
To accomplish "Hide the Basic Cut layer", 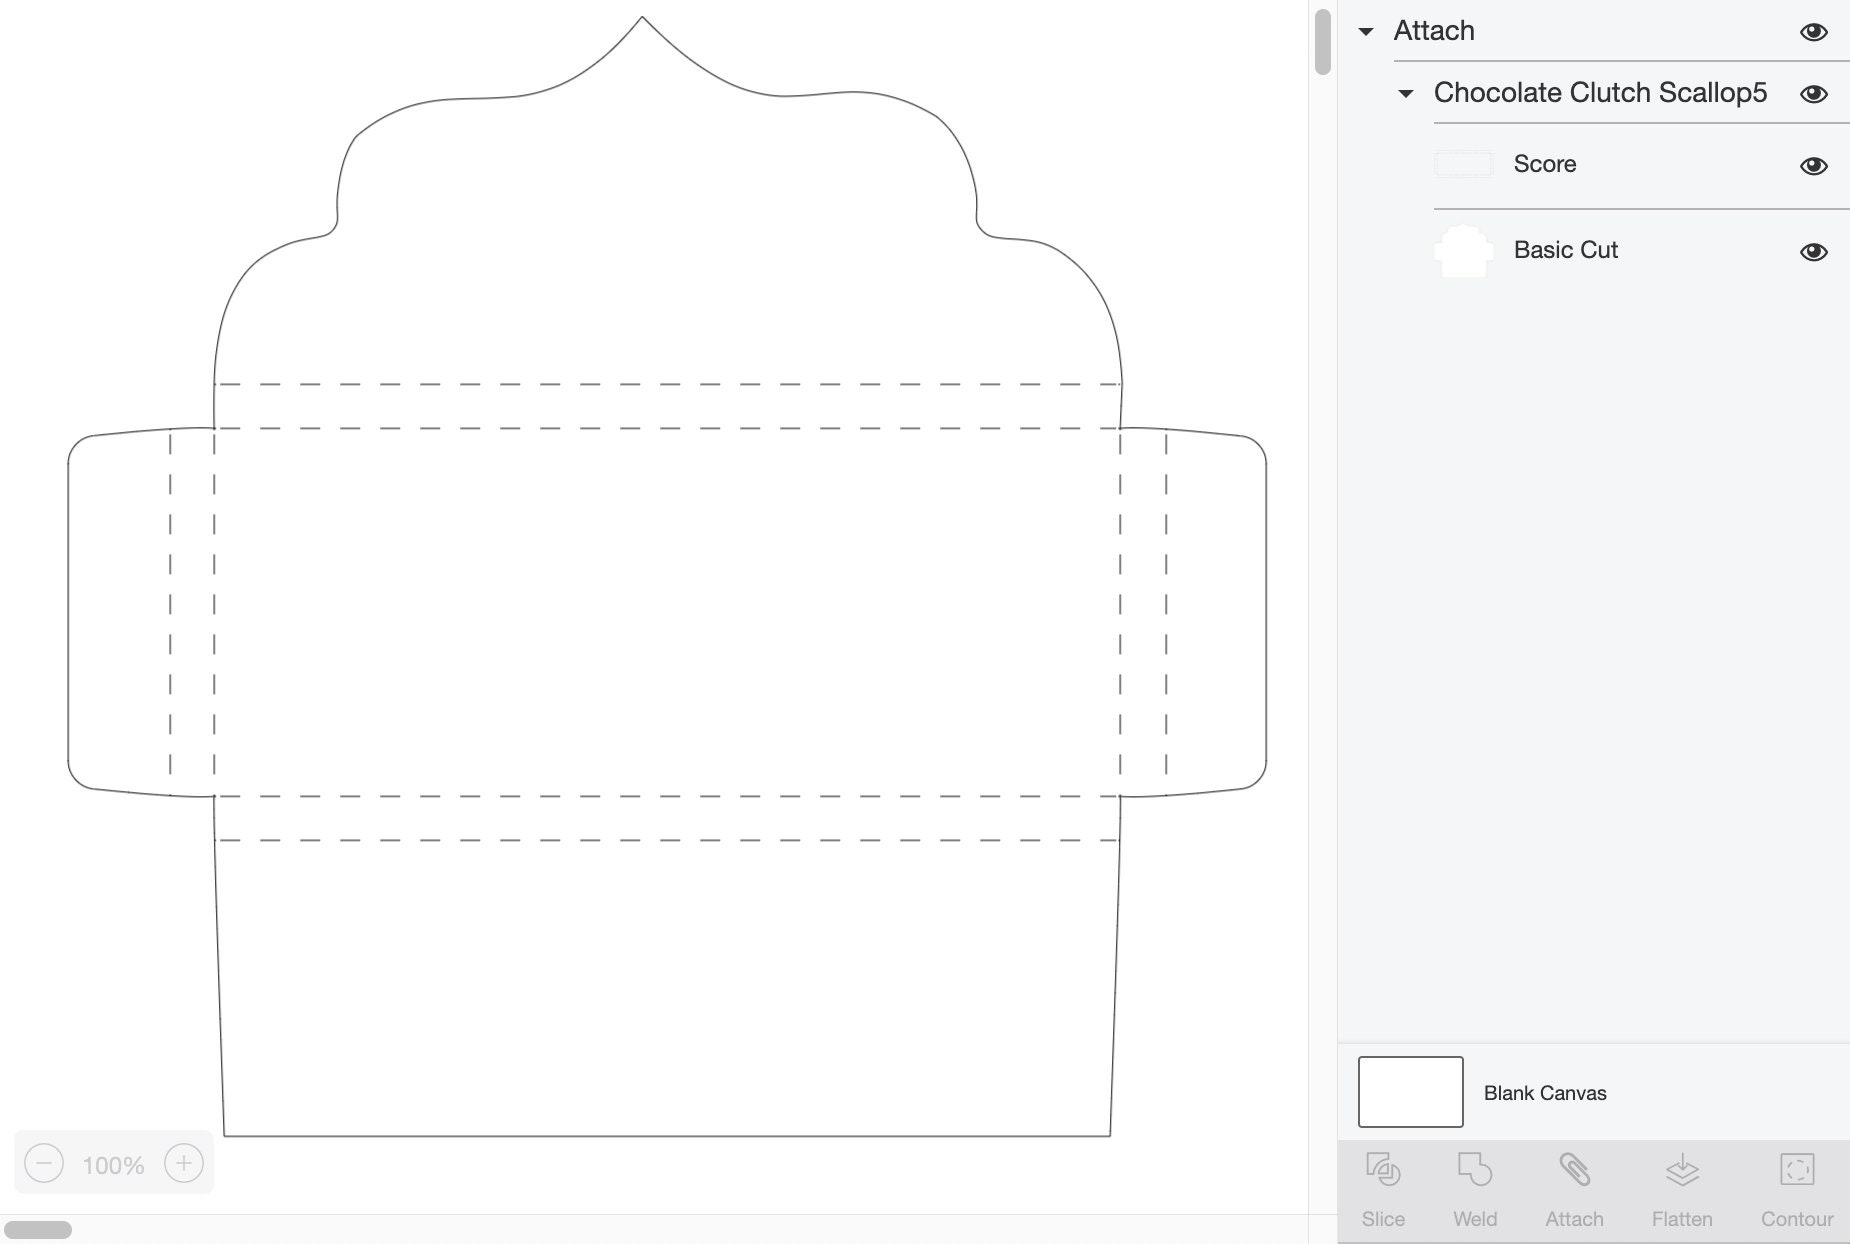I will (1814, 252).
